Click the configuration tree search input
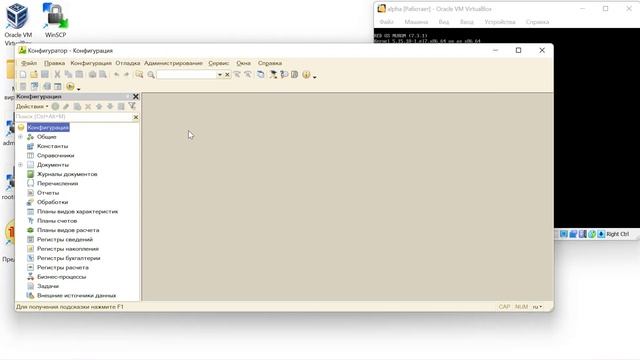Screen dimensions: 640x360 [74, 117]
